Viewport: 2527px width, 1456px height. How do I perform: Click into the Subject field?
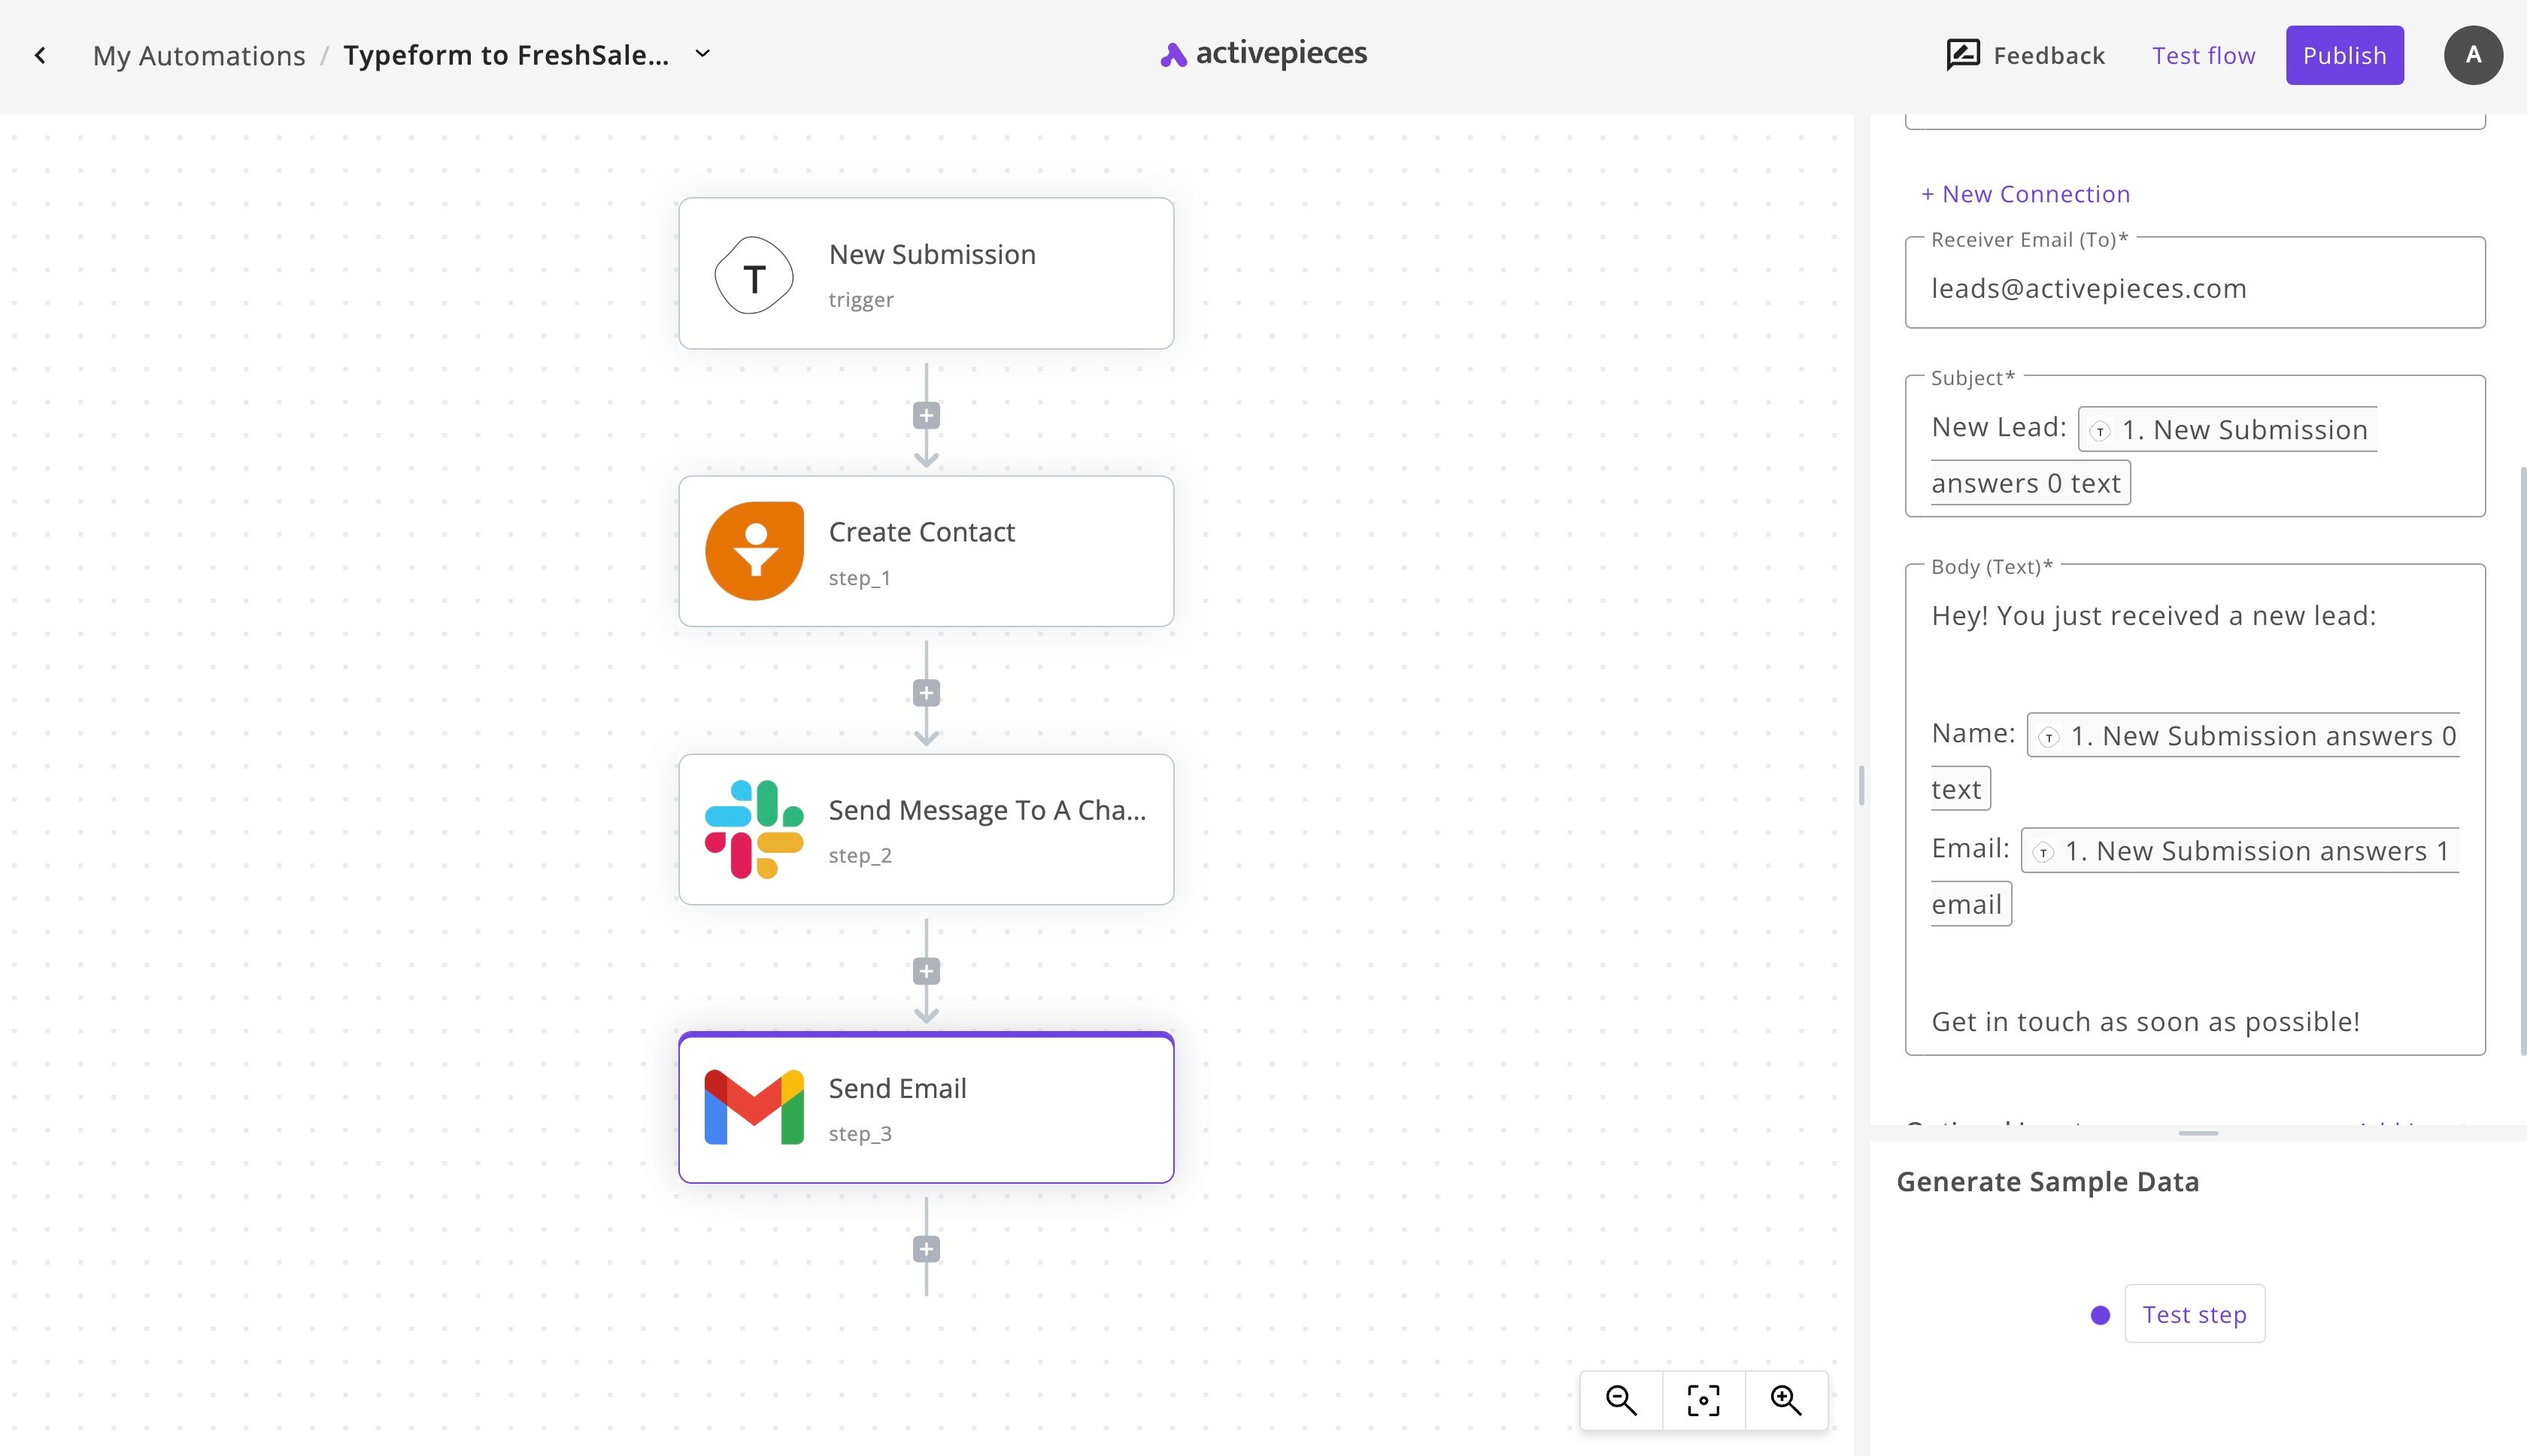pos(2195,446)
